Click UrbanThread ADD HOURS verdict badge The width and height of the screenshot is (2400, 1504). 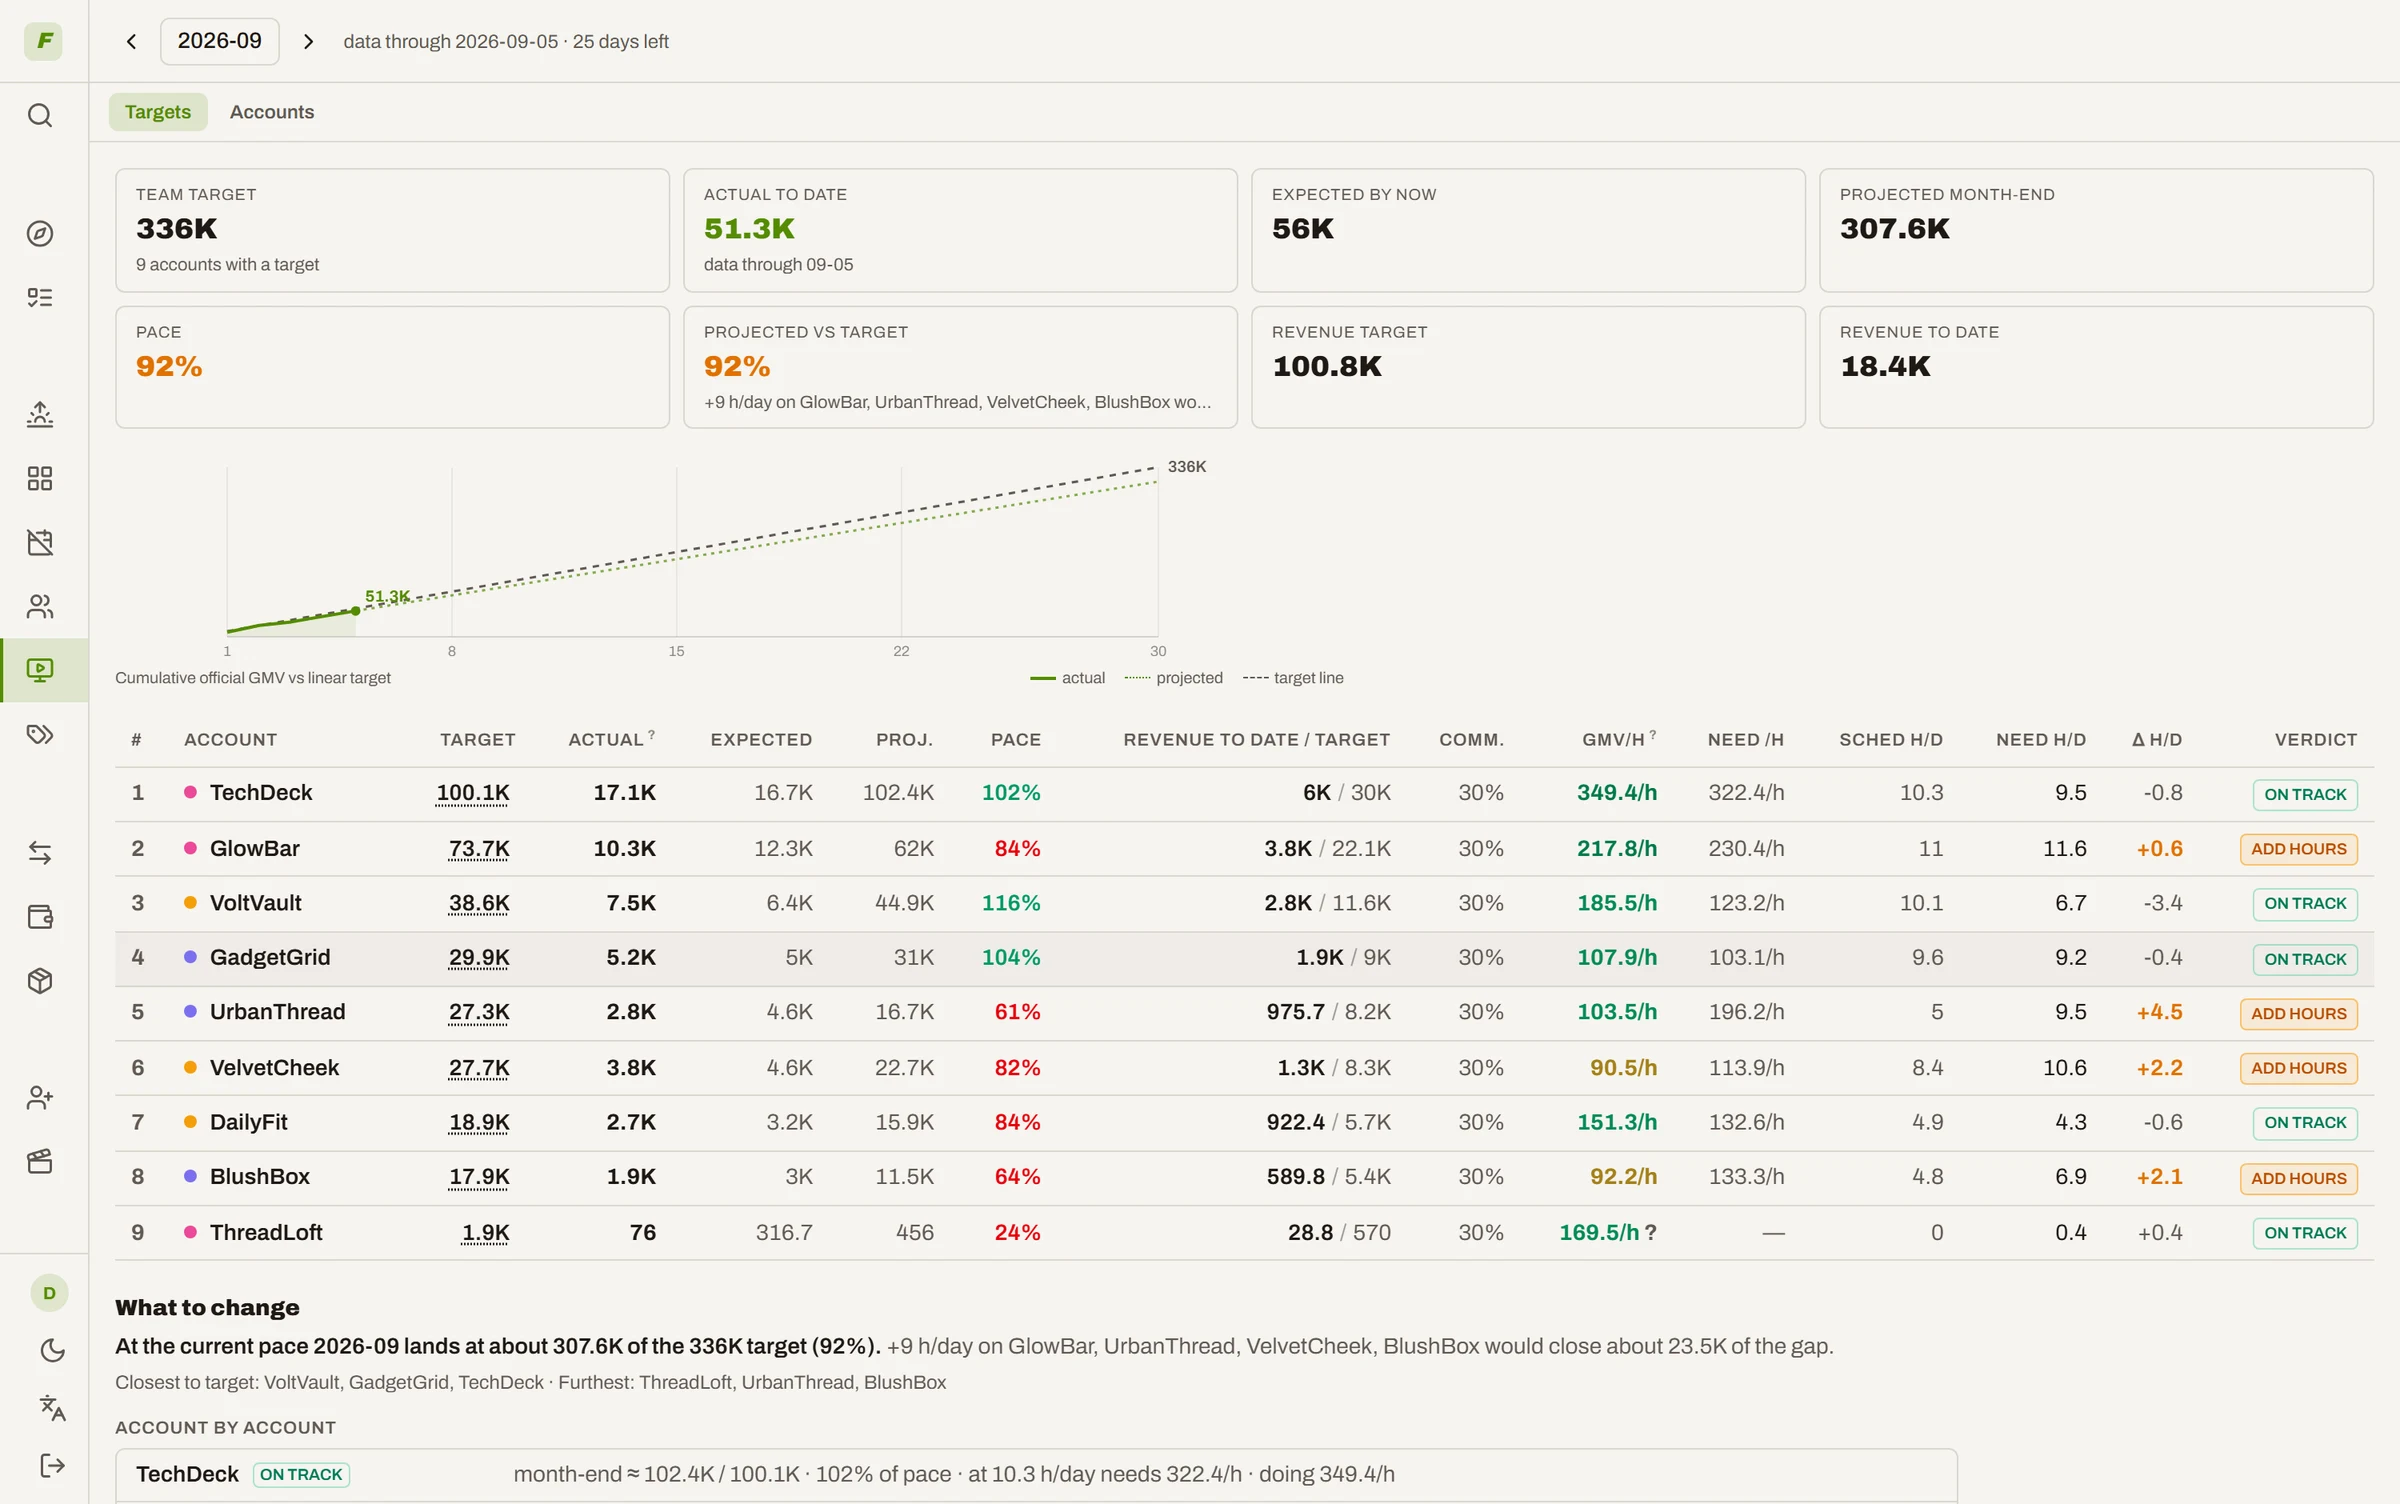(x=2299, y=1013)
